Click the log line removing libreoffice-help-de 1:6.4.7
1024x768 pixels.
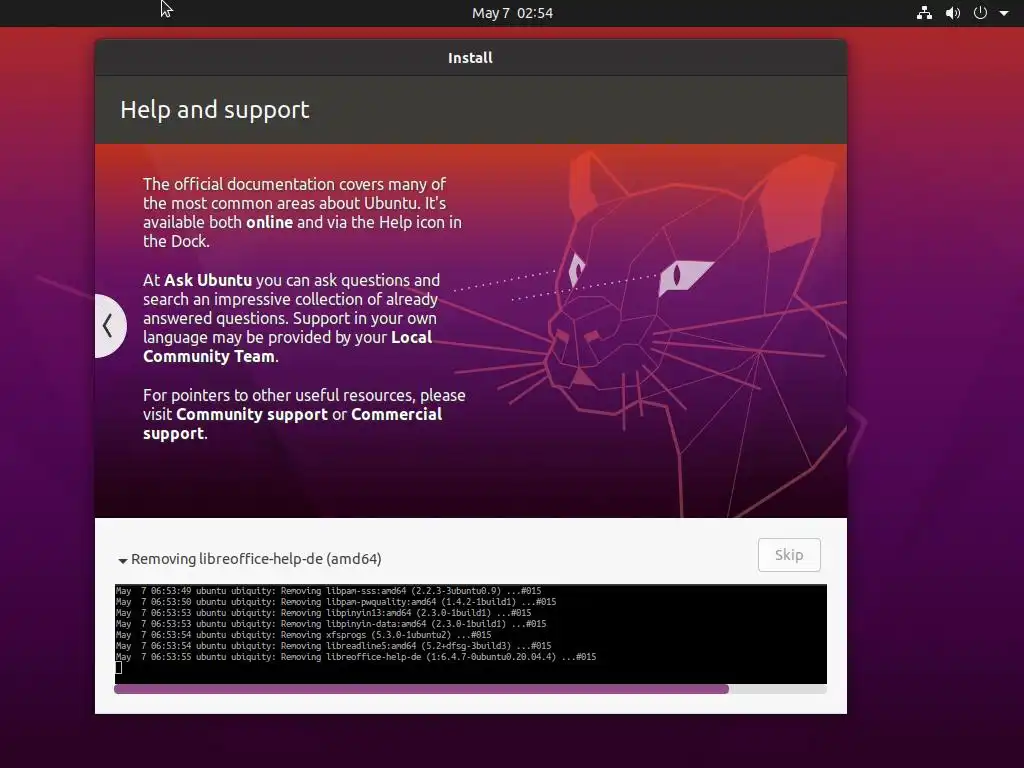[356, 657]
